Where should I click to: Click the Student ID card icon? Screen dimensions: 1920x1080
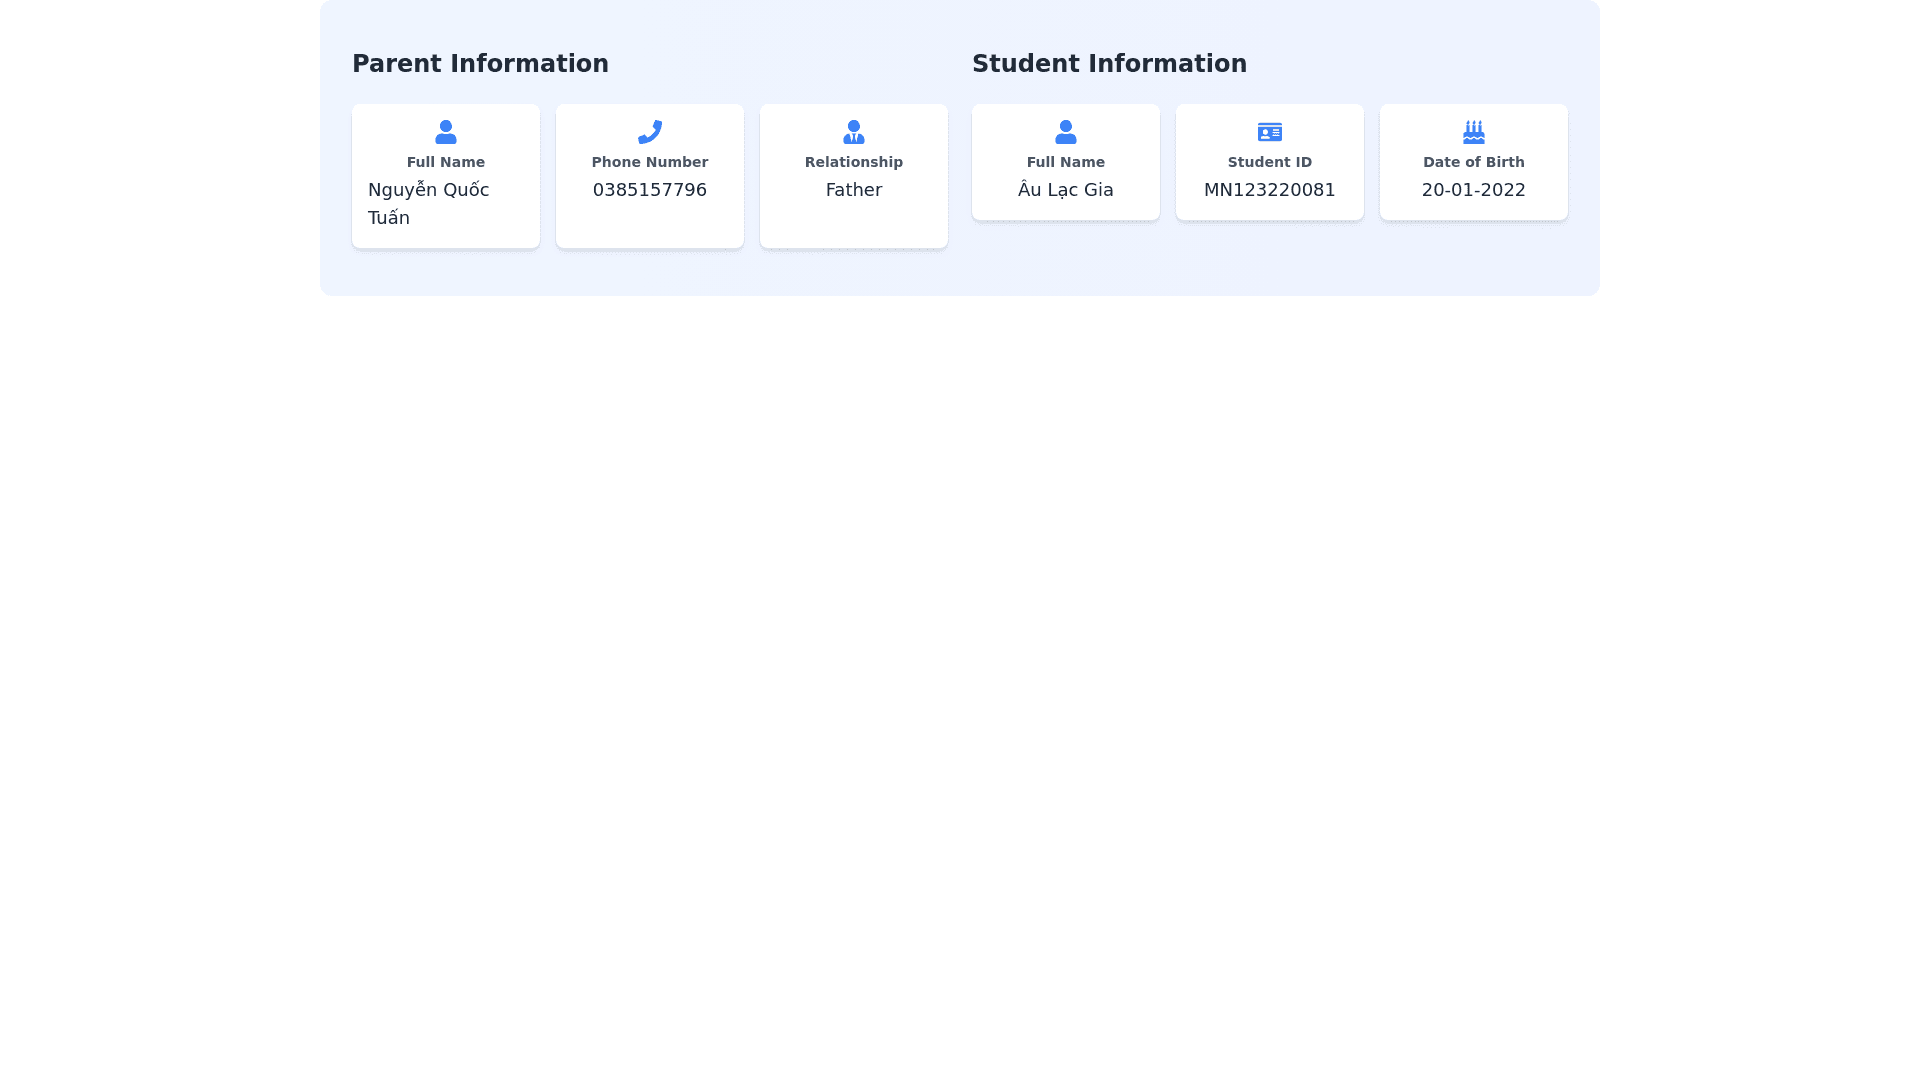tap(1269, 132)
